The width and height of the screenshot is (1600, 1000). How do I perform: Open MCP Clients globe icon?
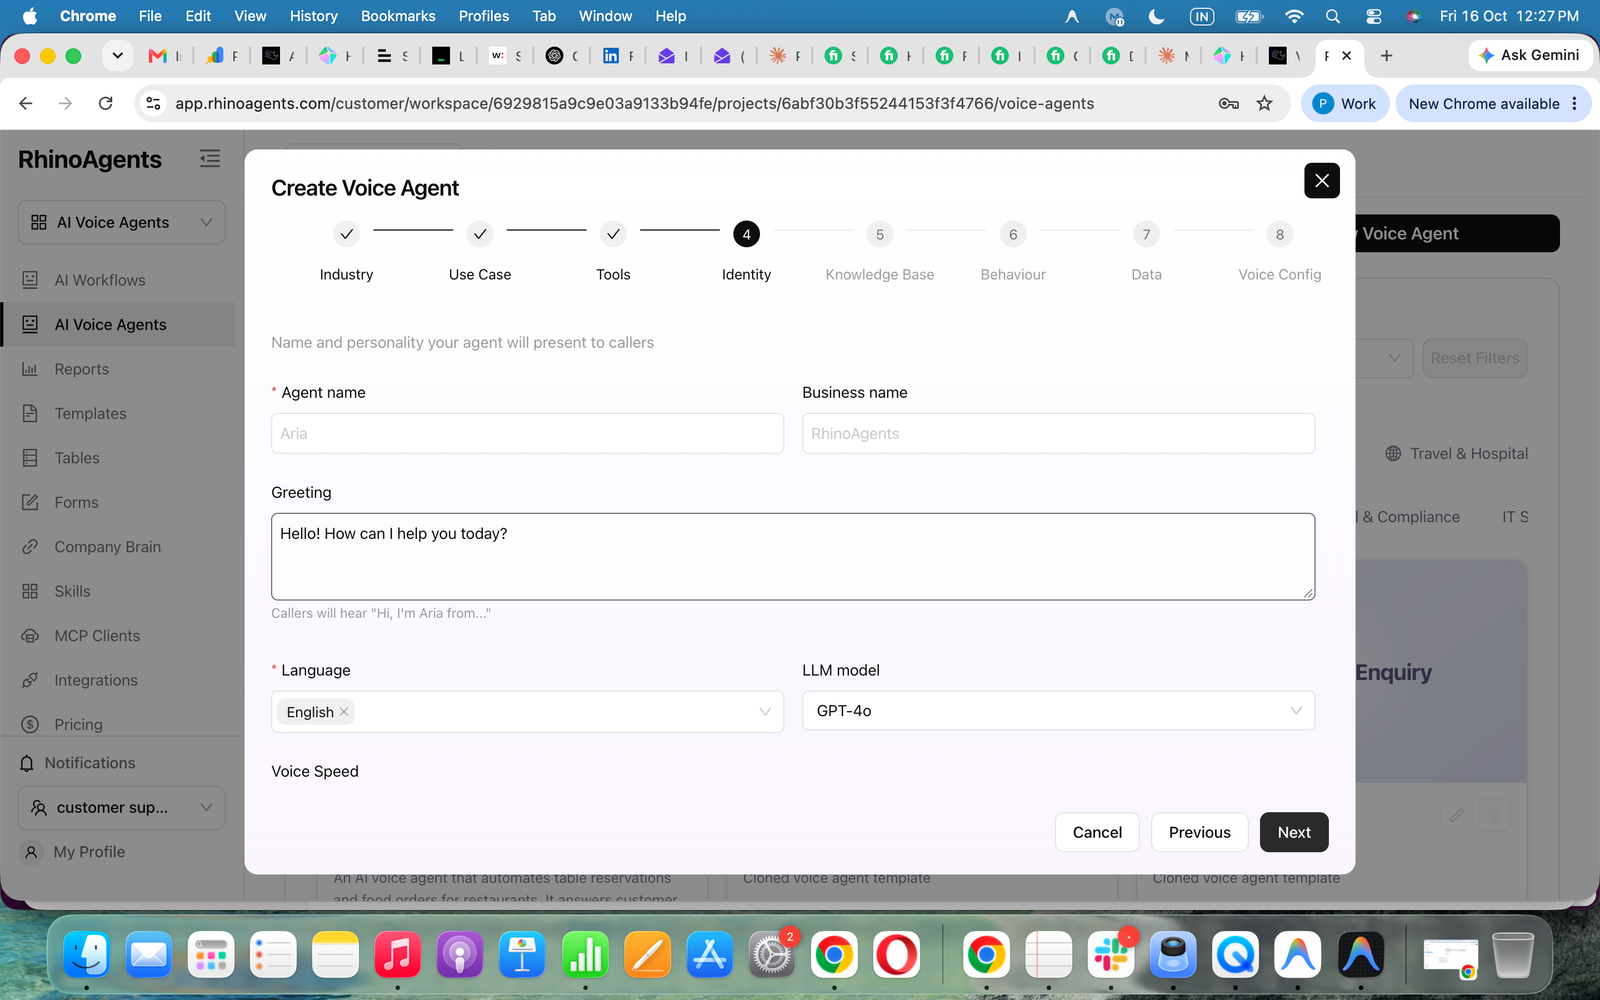coord(30,636)
